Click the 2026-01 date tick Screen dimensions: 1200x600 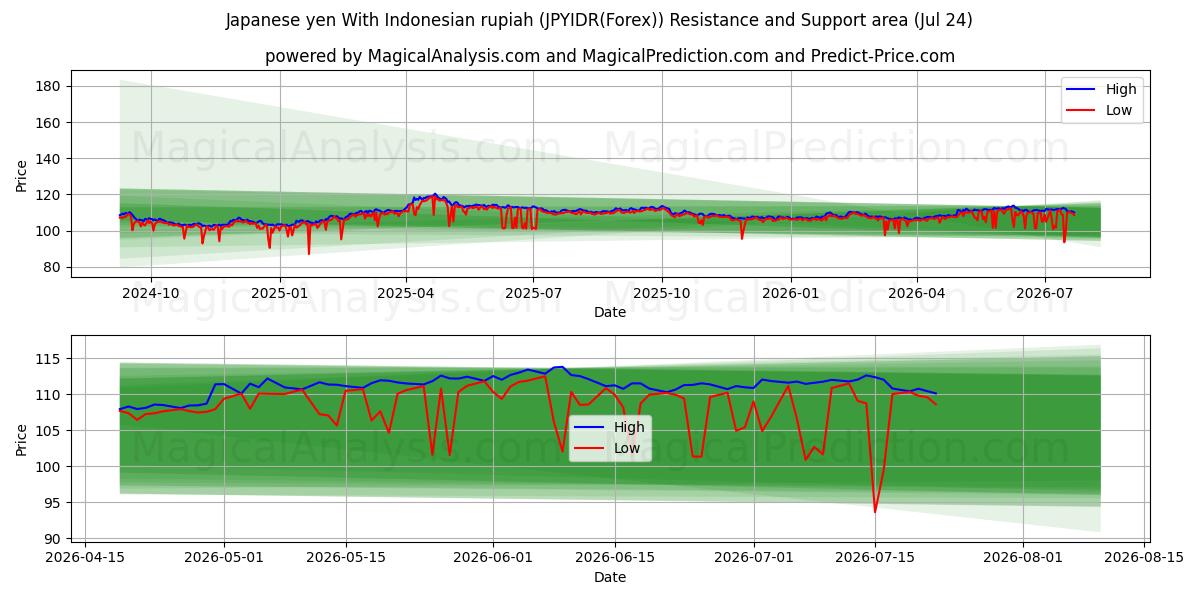790,292
